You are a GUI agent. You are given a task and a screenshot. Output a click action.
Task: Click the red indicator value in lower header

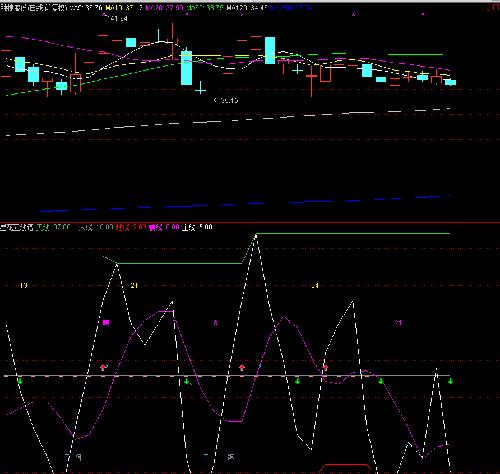[x=131, y=228]
